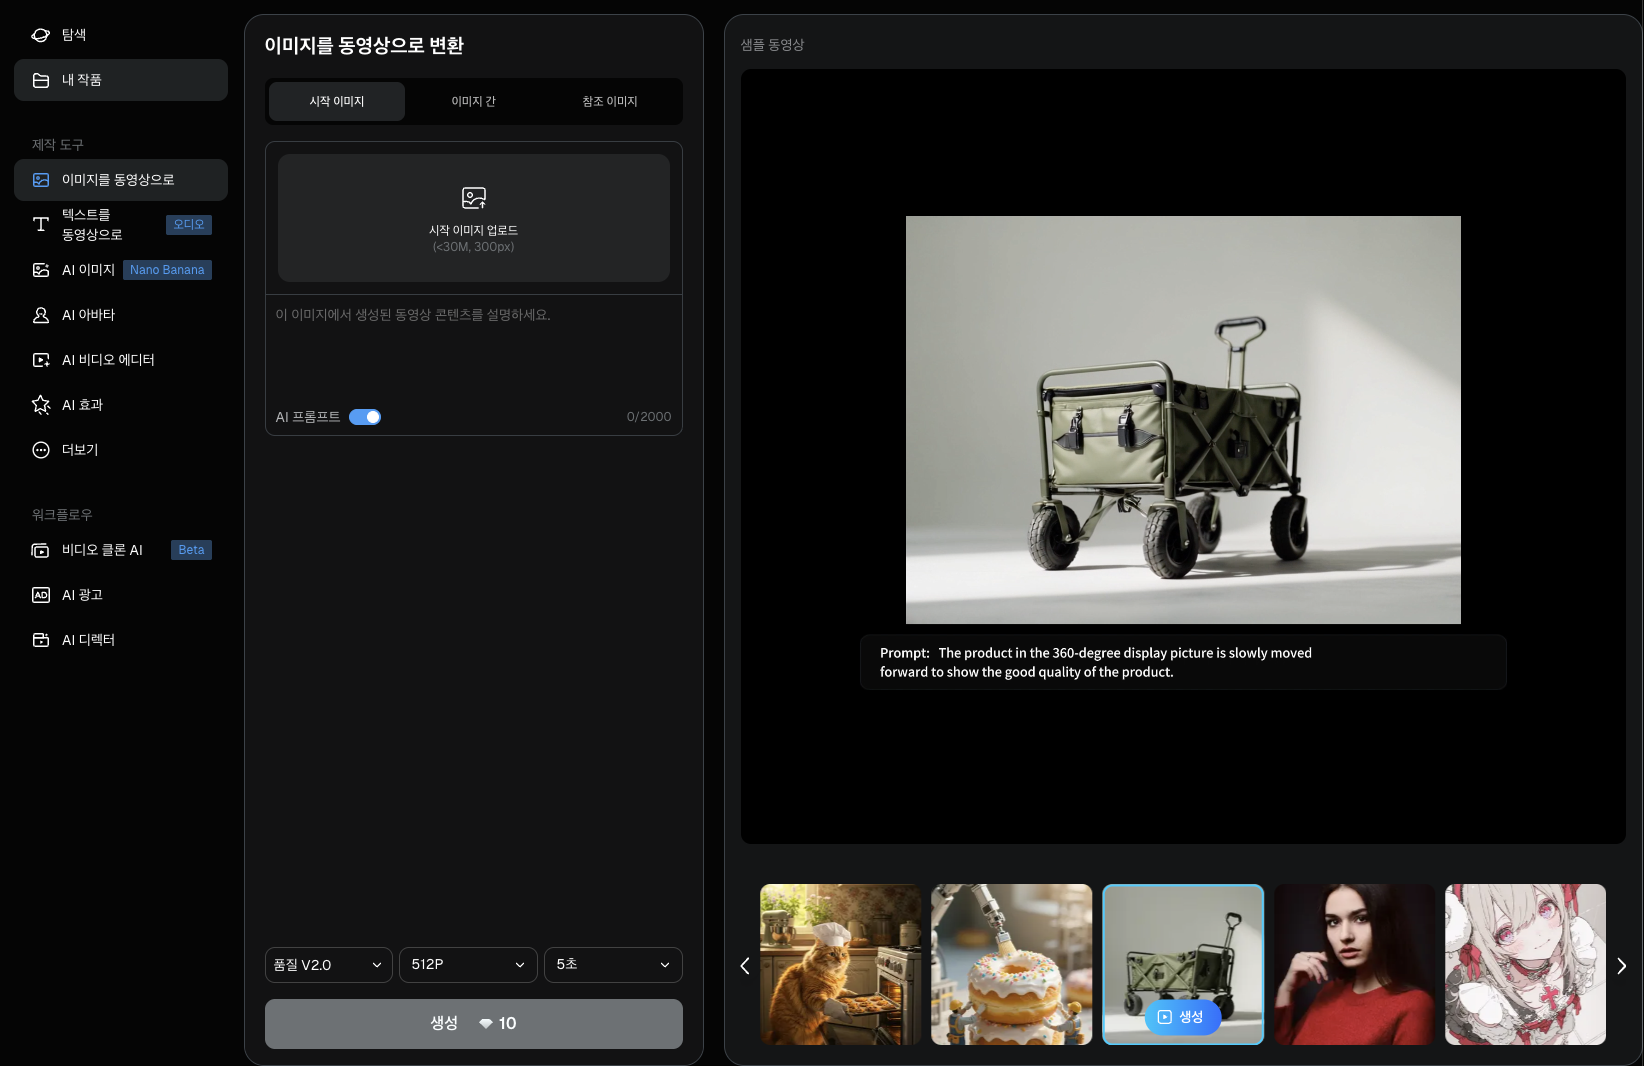Click the Nano Banana badge
This screenshot has width=1644, height=1066.
167,270
